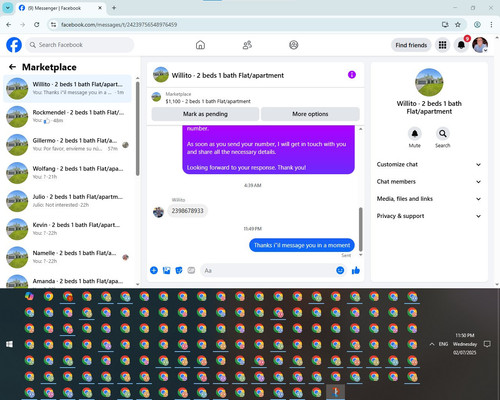Open the purple conversation information icon

tap(352, 75)
